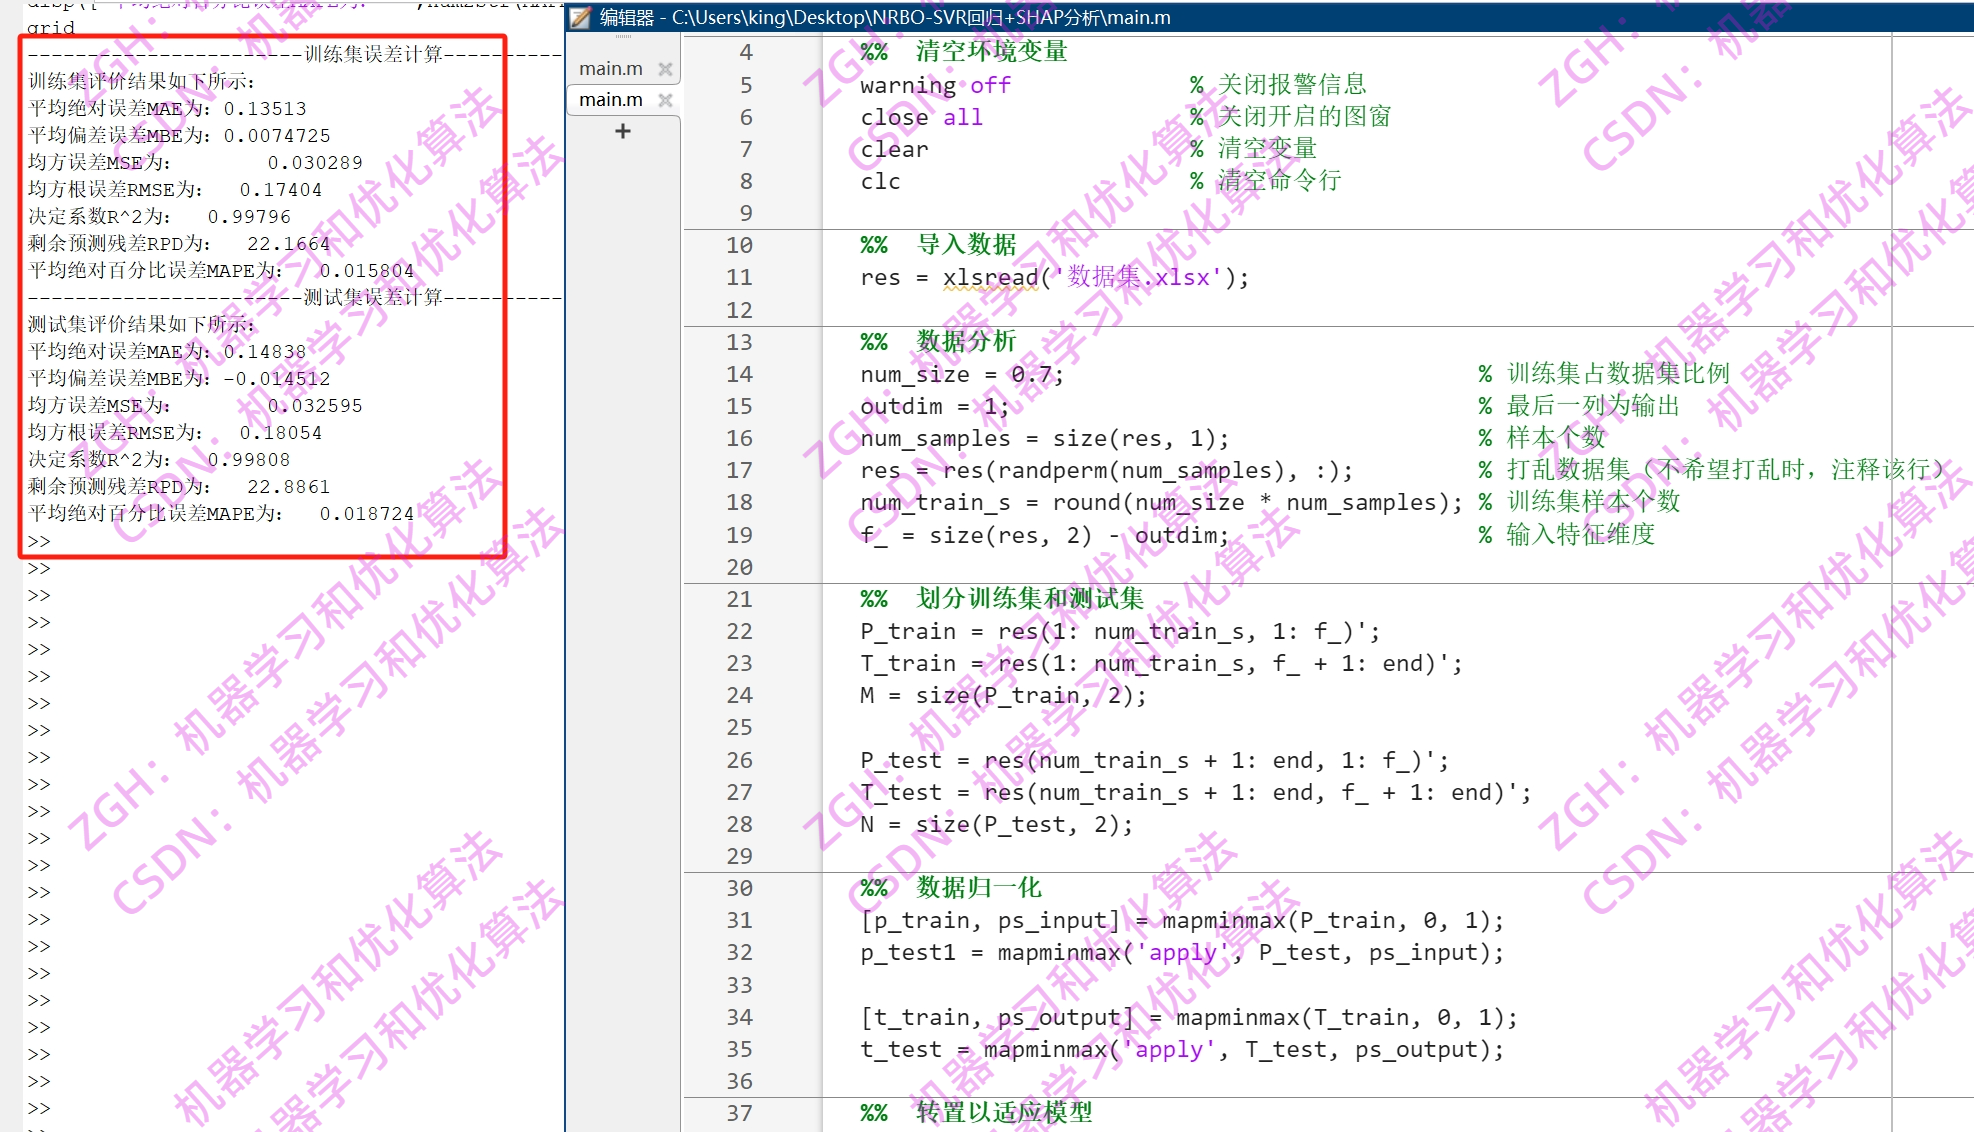Click line number 17 in the gutter

click(x=738, y=470)
